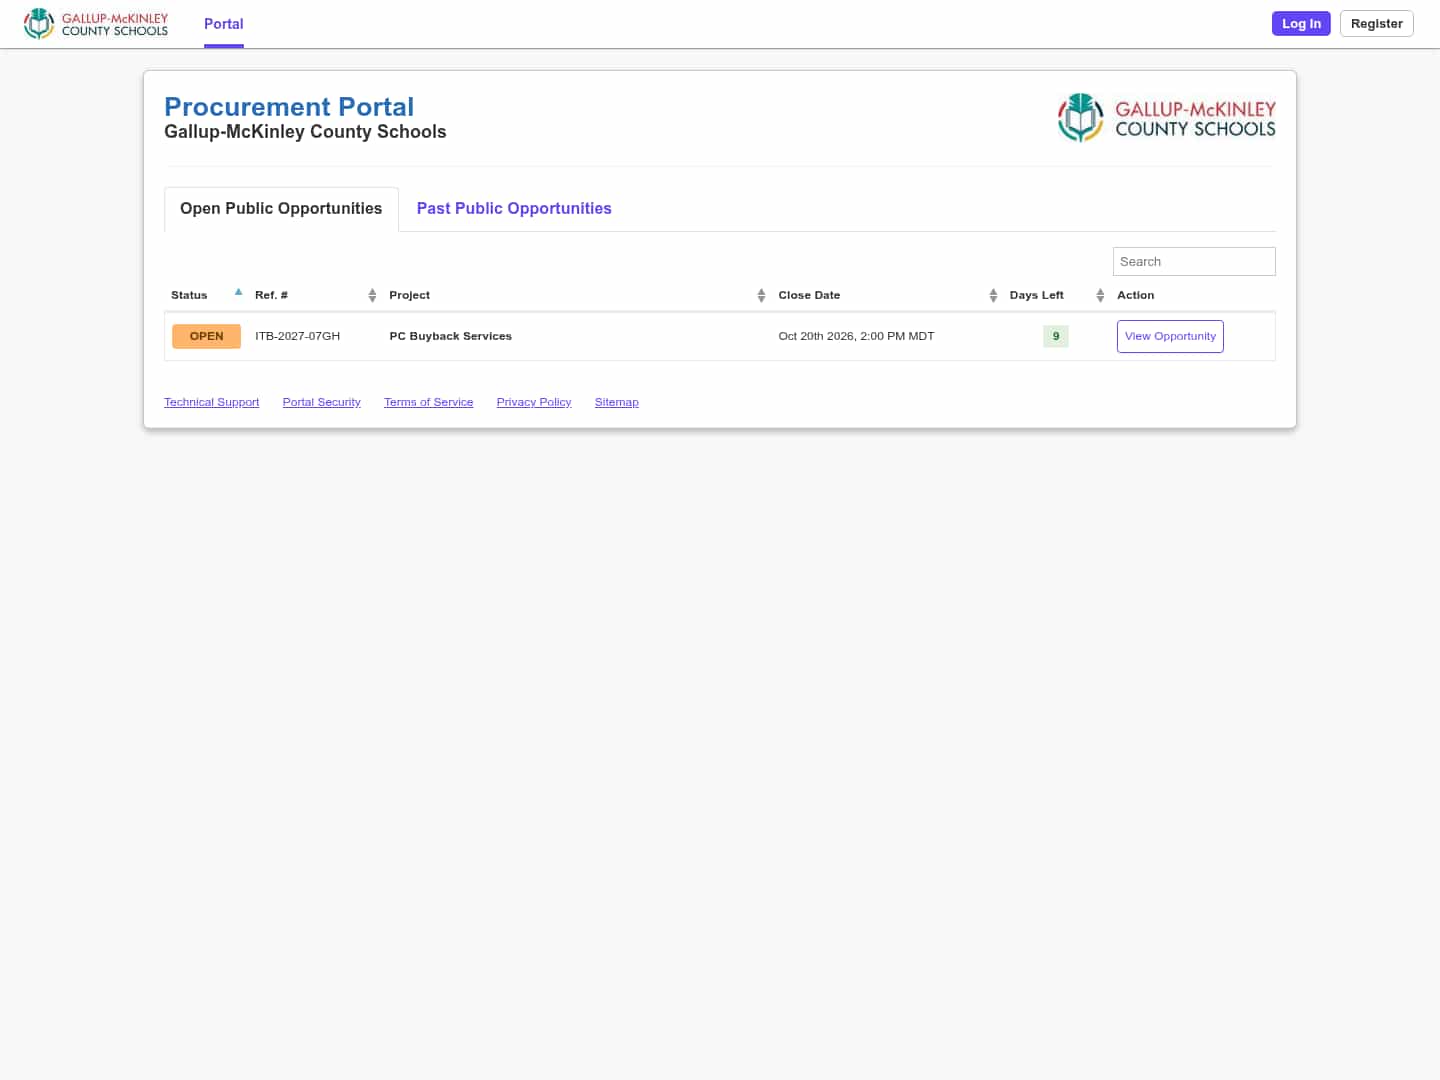Sort by Project column arrows
The image size is (1440, 1080).
[761, 295]
